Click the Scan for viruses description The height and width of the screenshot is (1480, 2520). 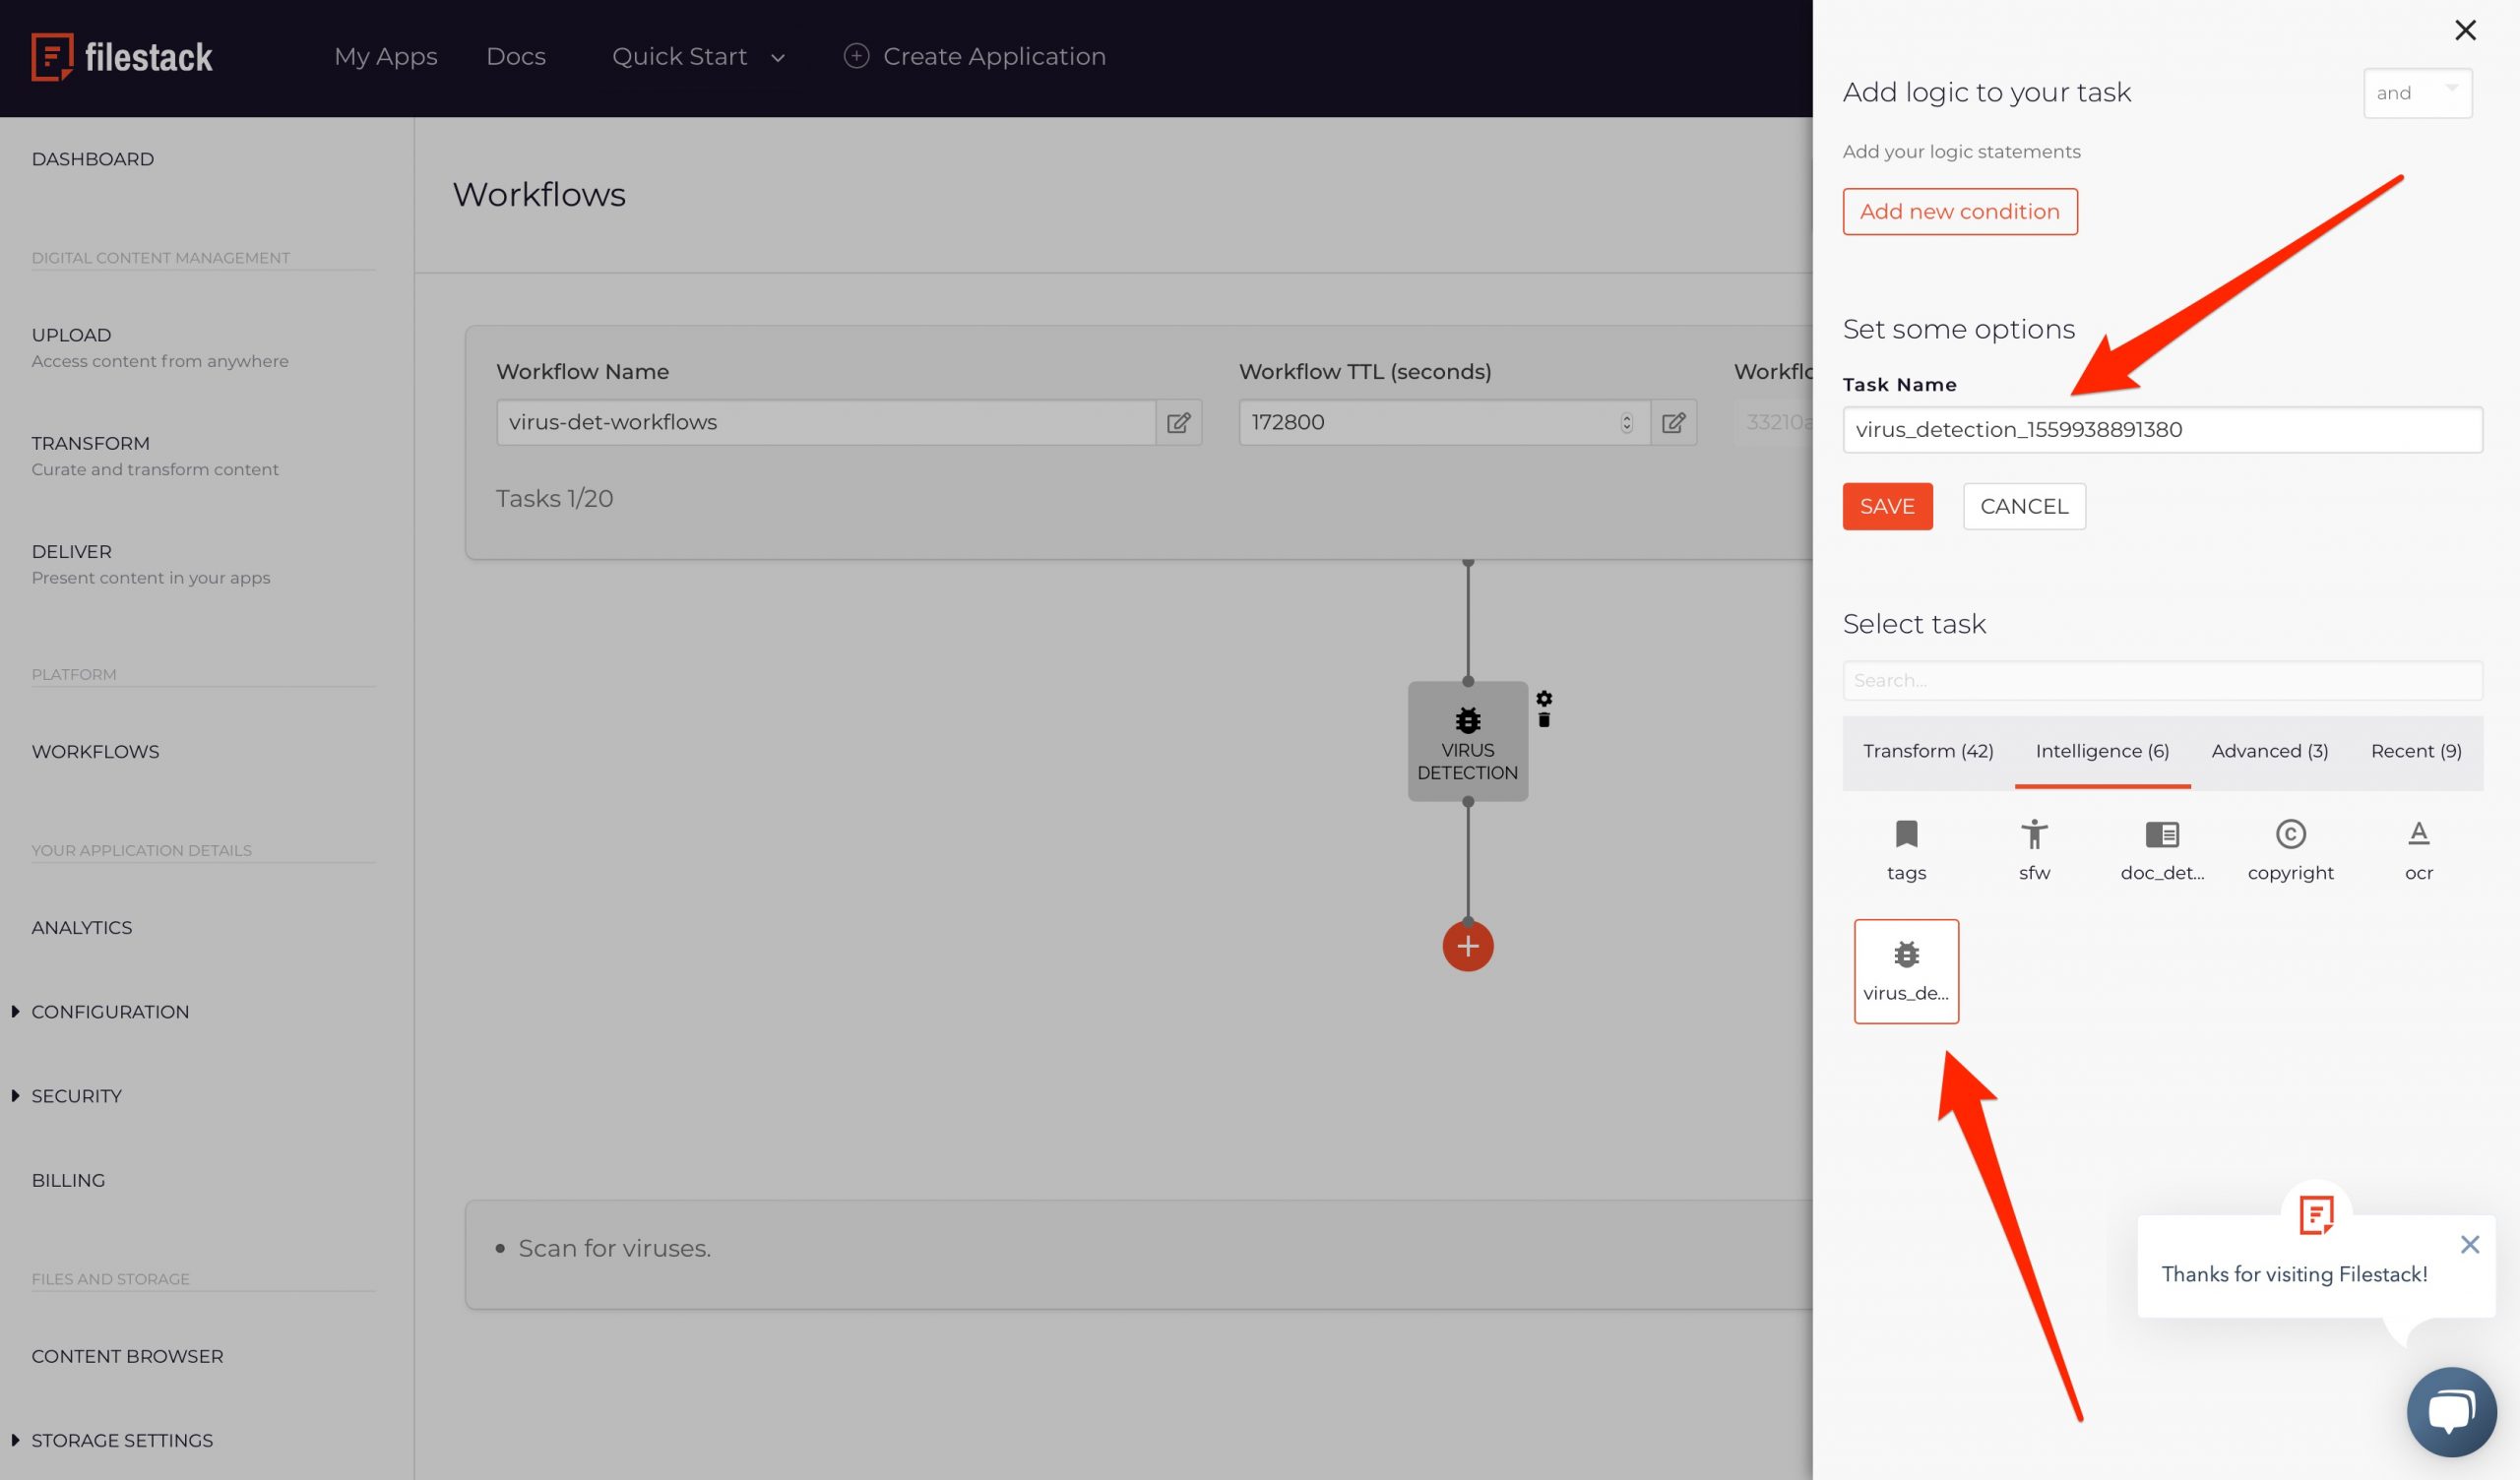click(x=614, y=1248)
